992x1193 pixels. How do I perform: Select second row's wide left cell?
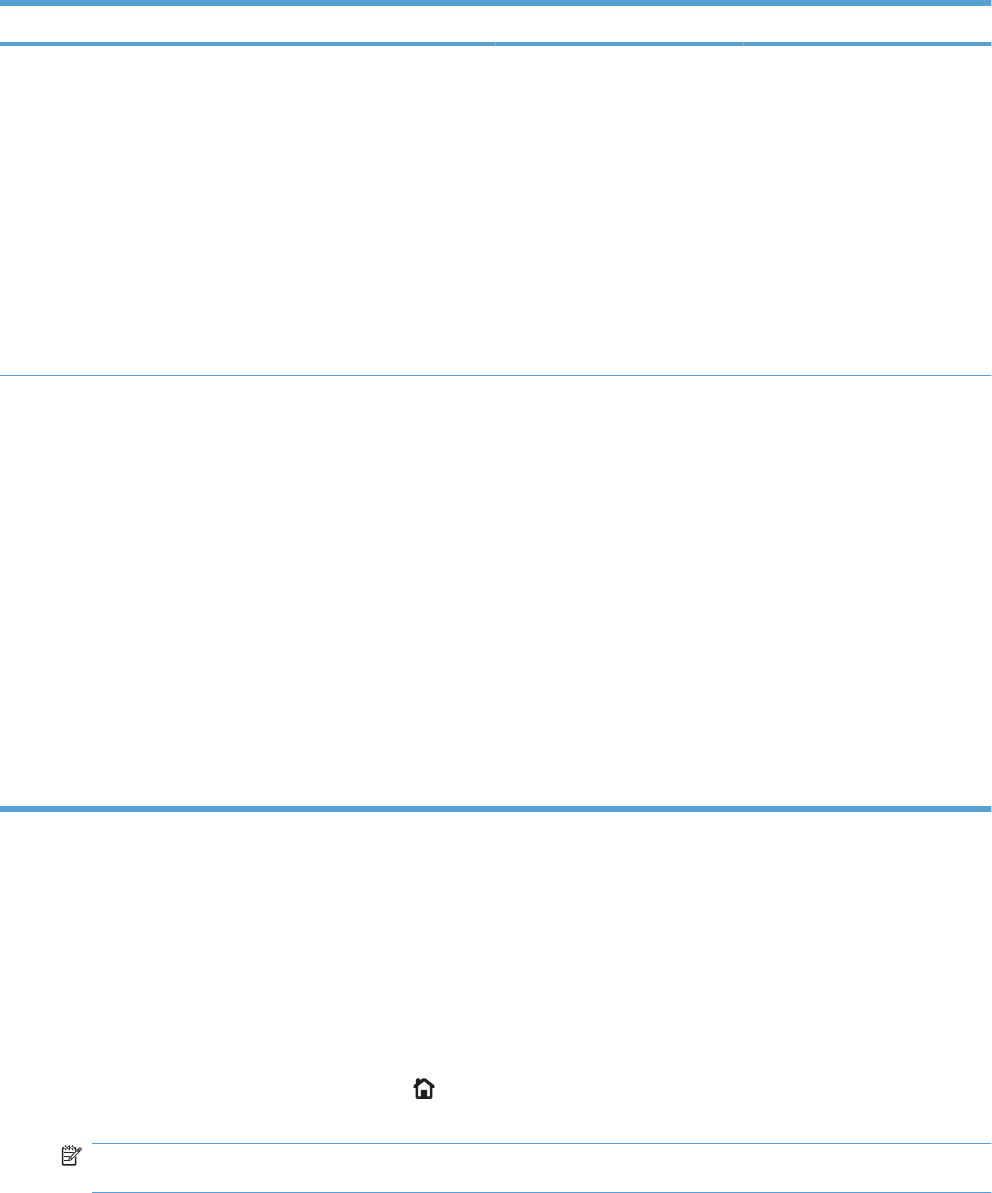pos(247,590)
